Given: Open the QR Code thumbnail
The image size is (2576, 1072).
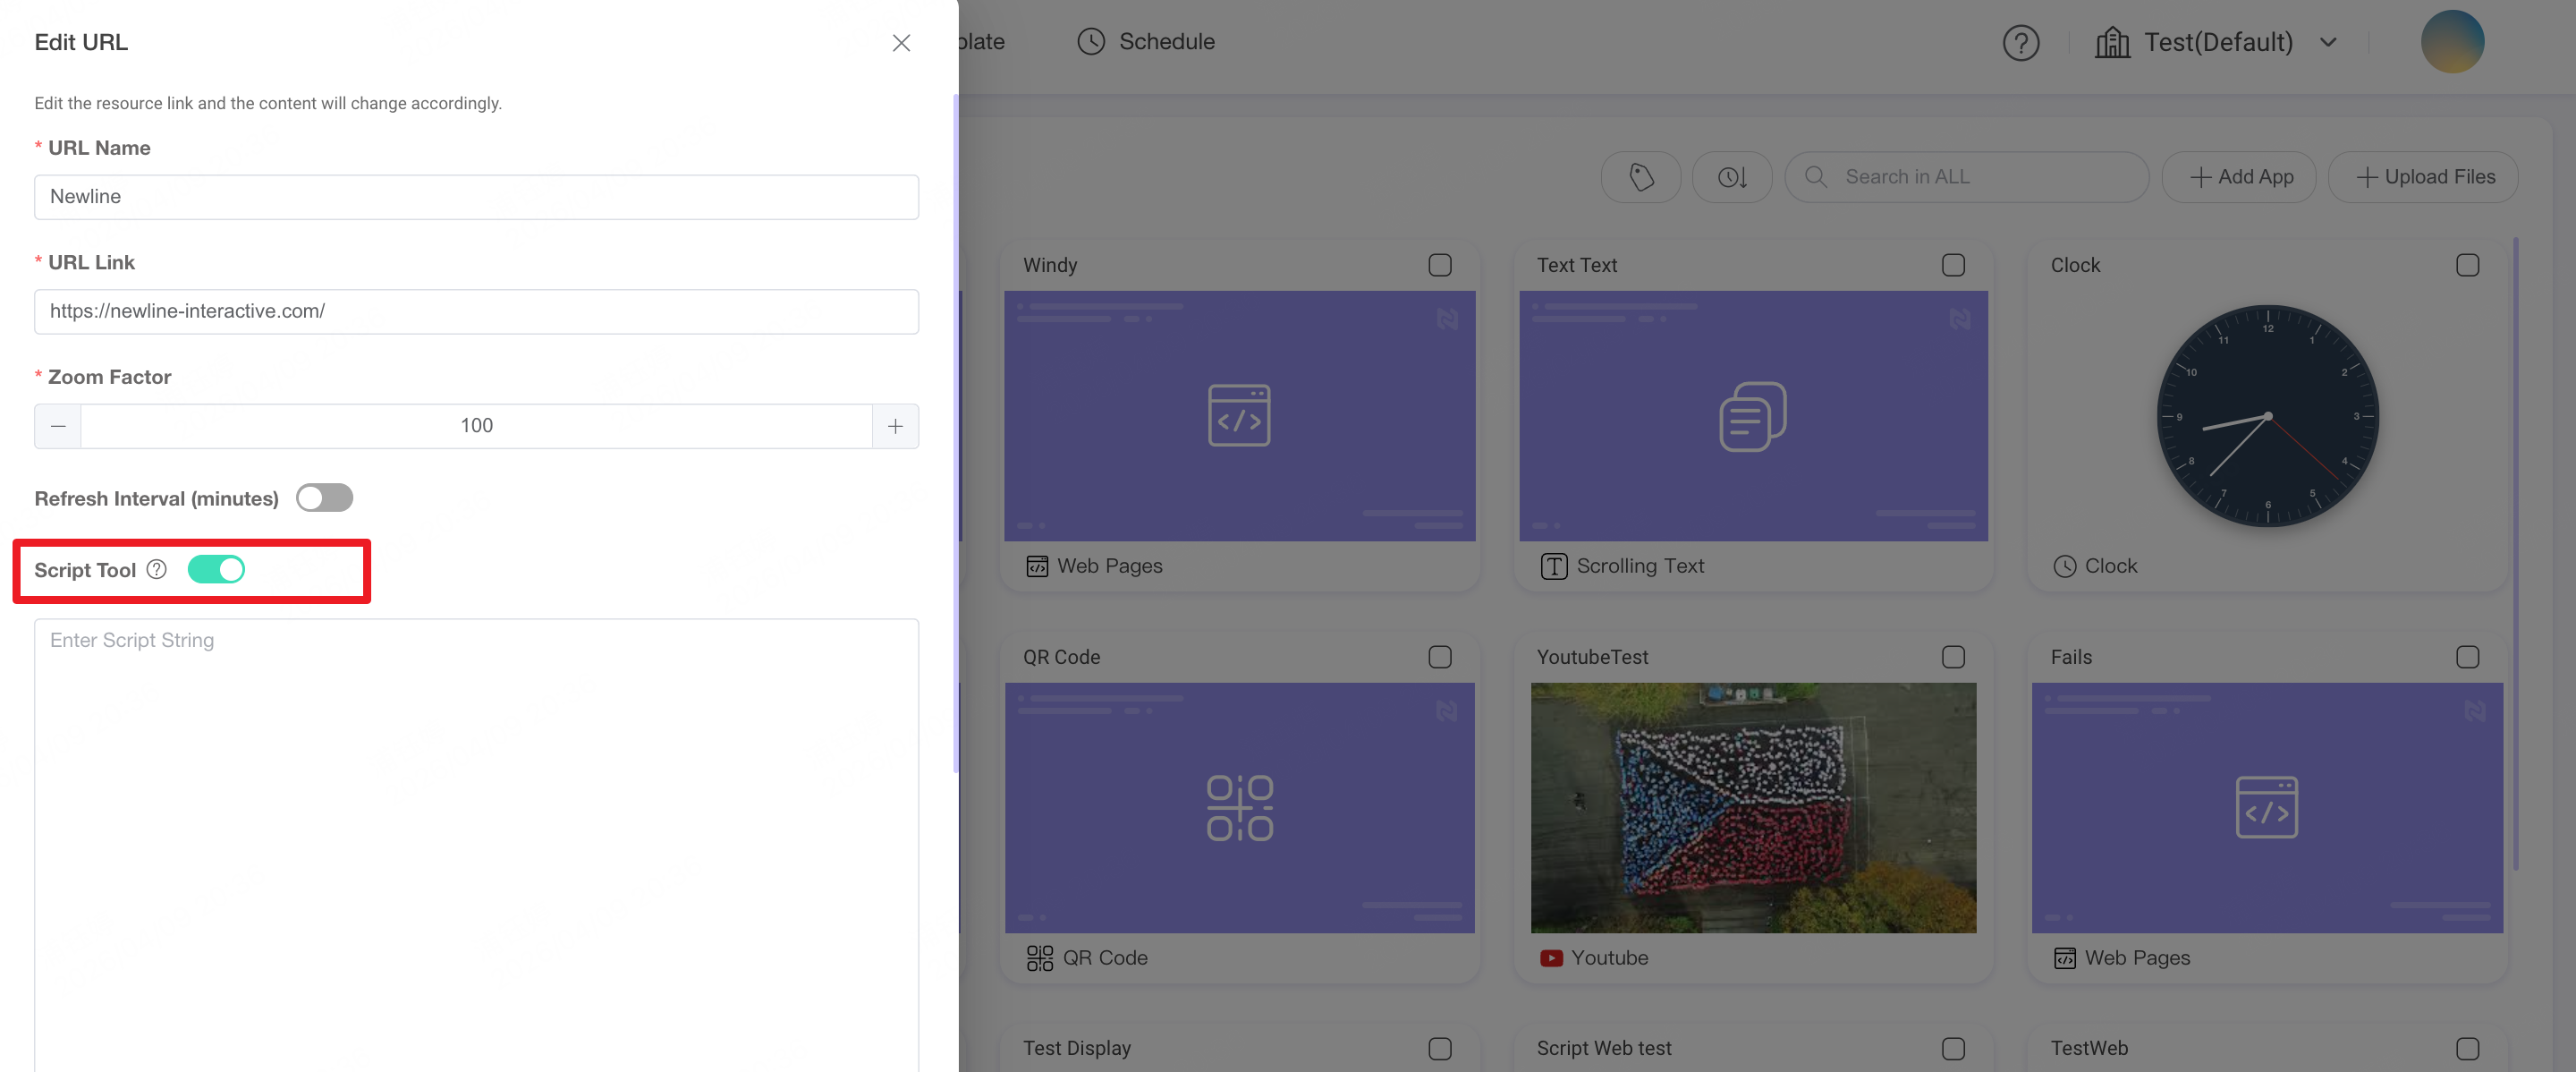Looking at the screenshot, I should click(1239, 808).
